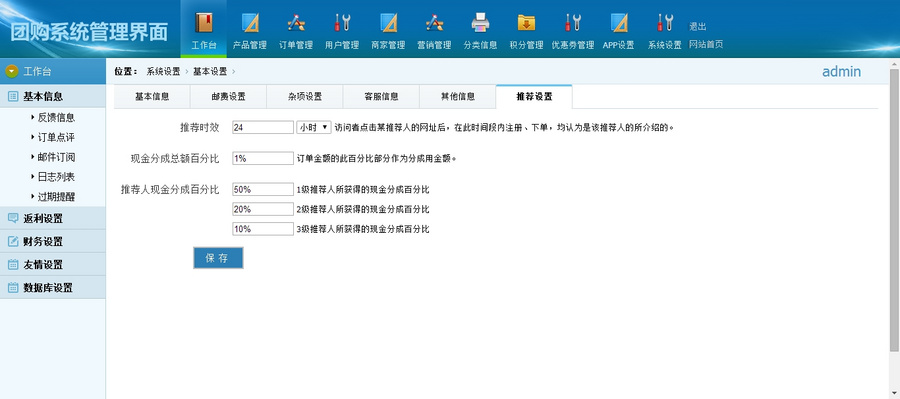Click the 返利设置 chat bubble icon
Screen dimensions: 900x399
13,218
